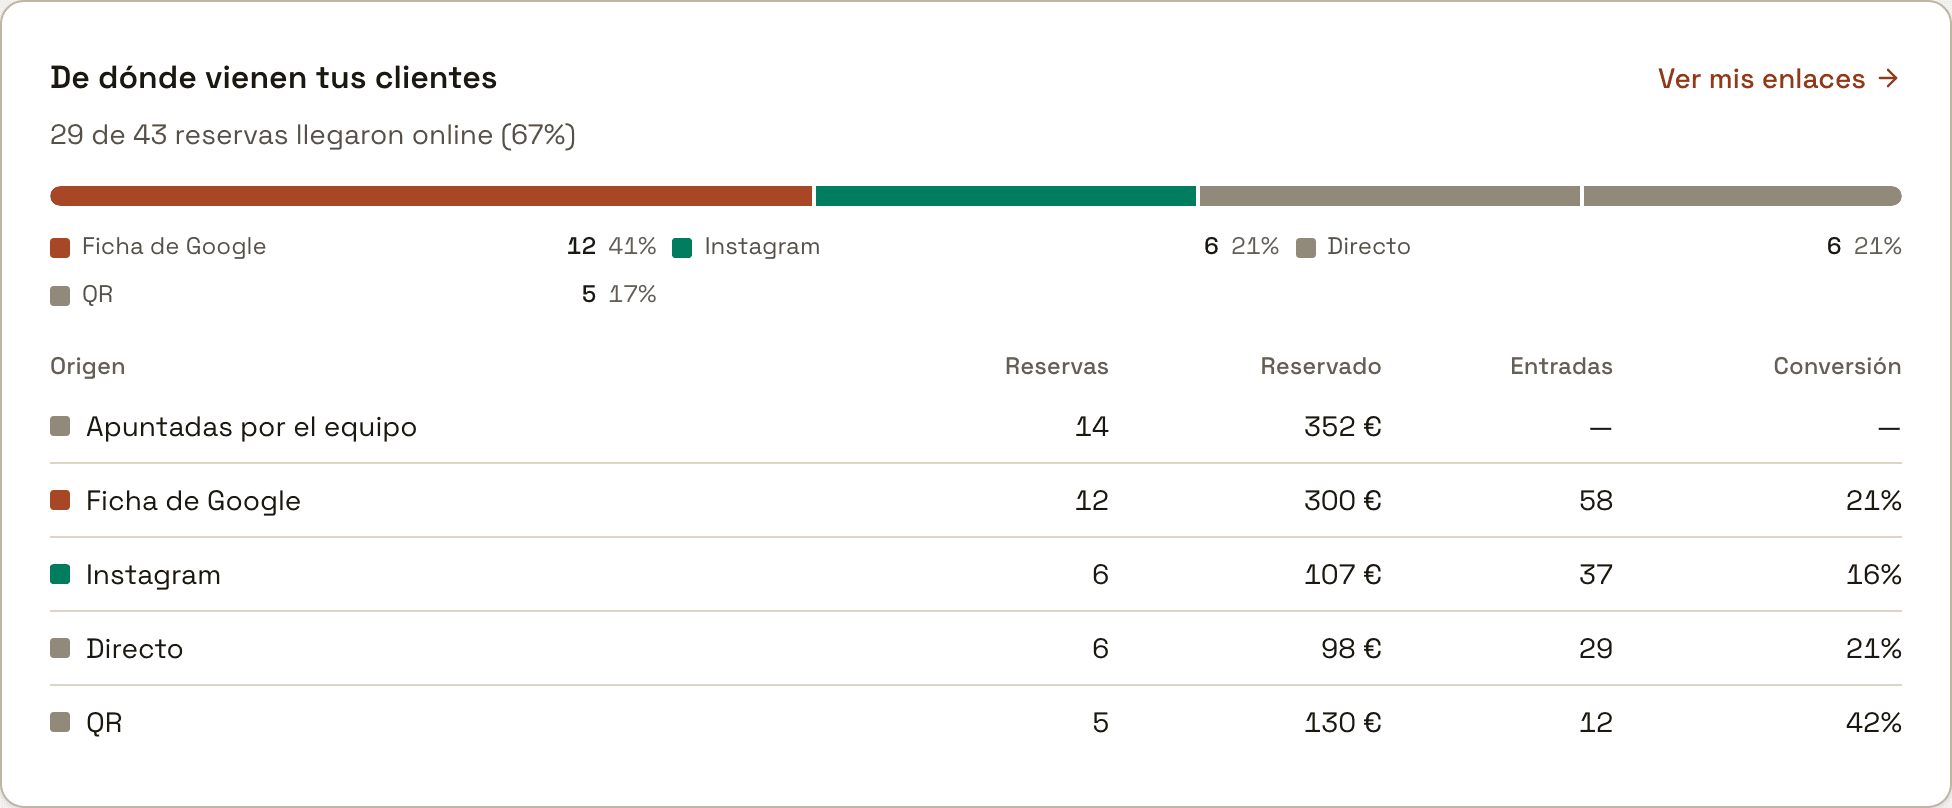The width and height of the screenshot is (1952, 808).
Task: Open the Ficha de Google table row
Action: 976,500
